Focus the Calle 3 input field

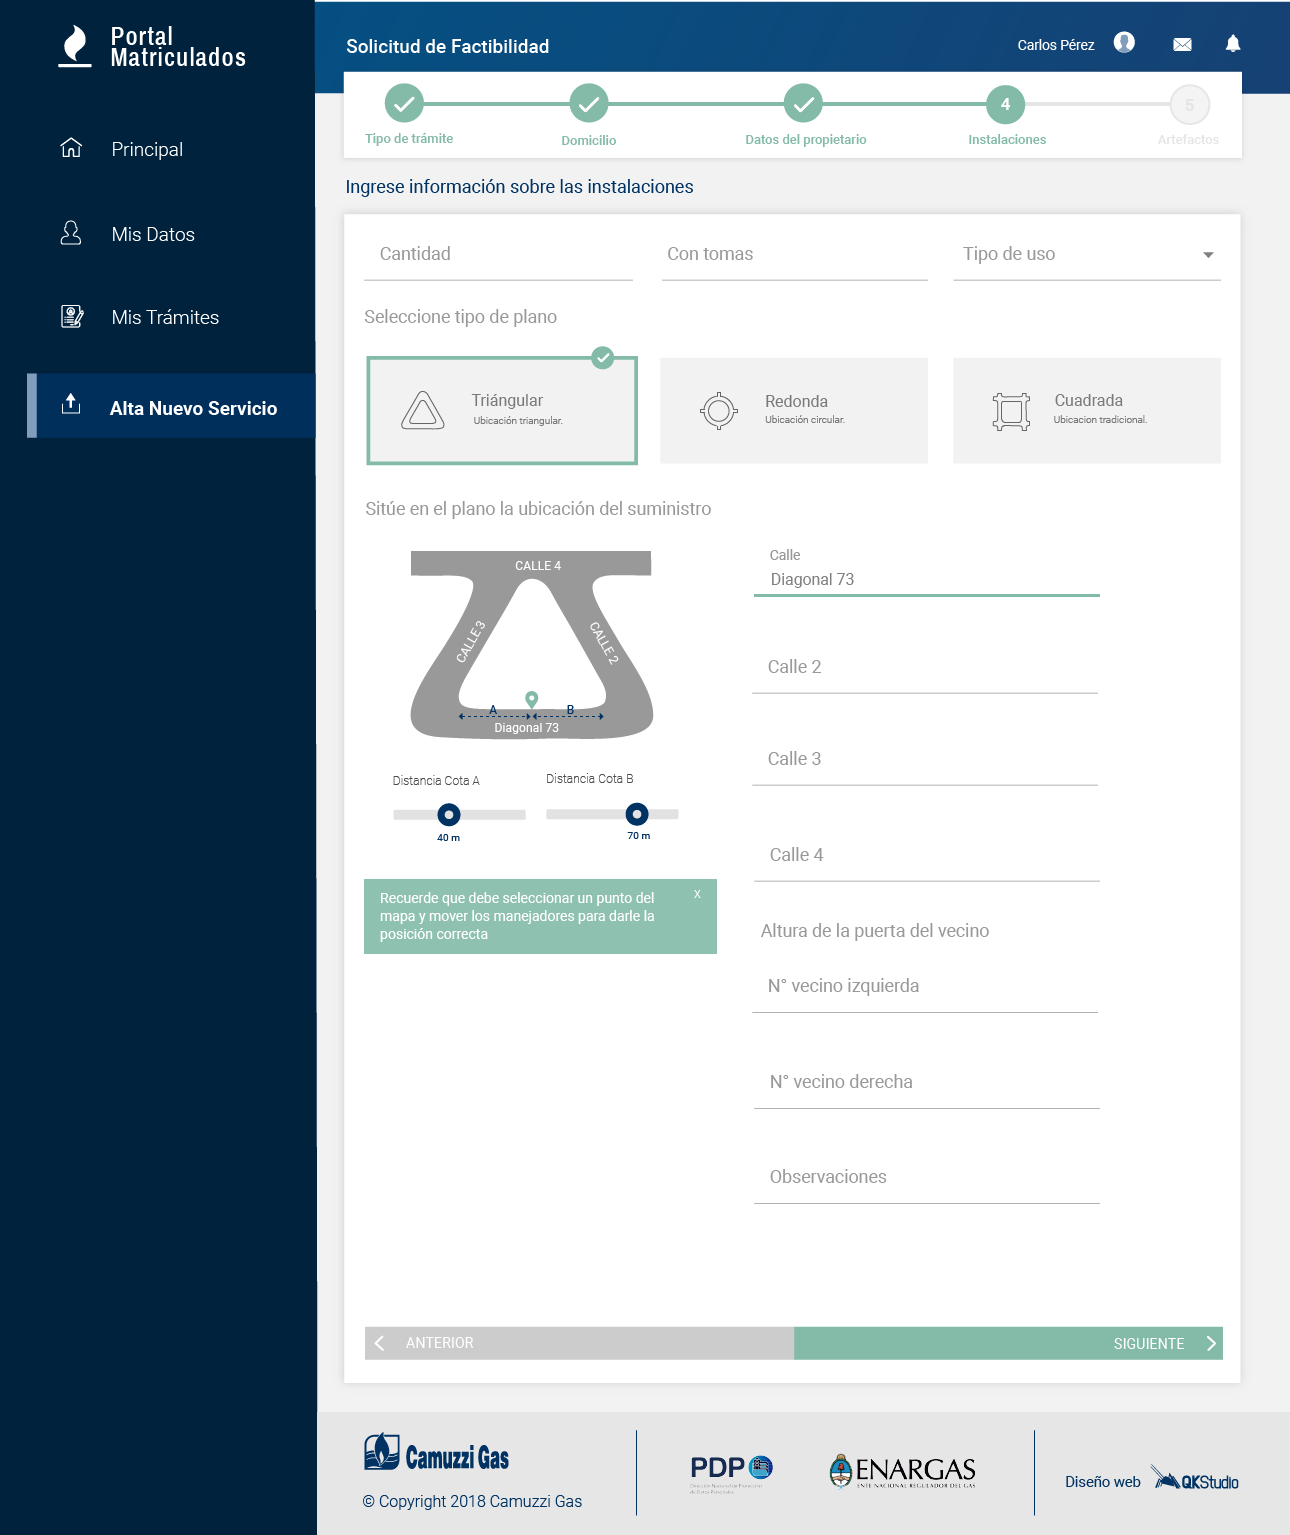(x=925, y=760)
